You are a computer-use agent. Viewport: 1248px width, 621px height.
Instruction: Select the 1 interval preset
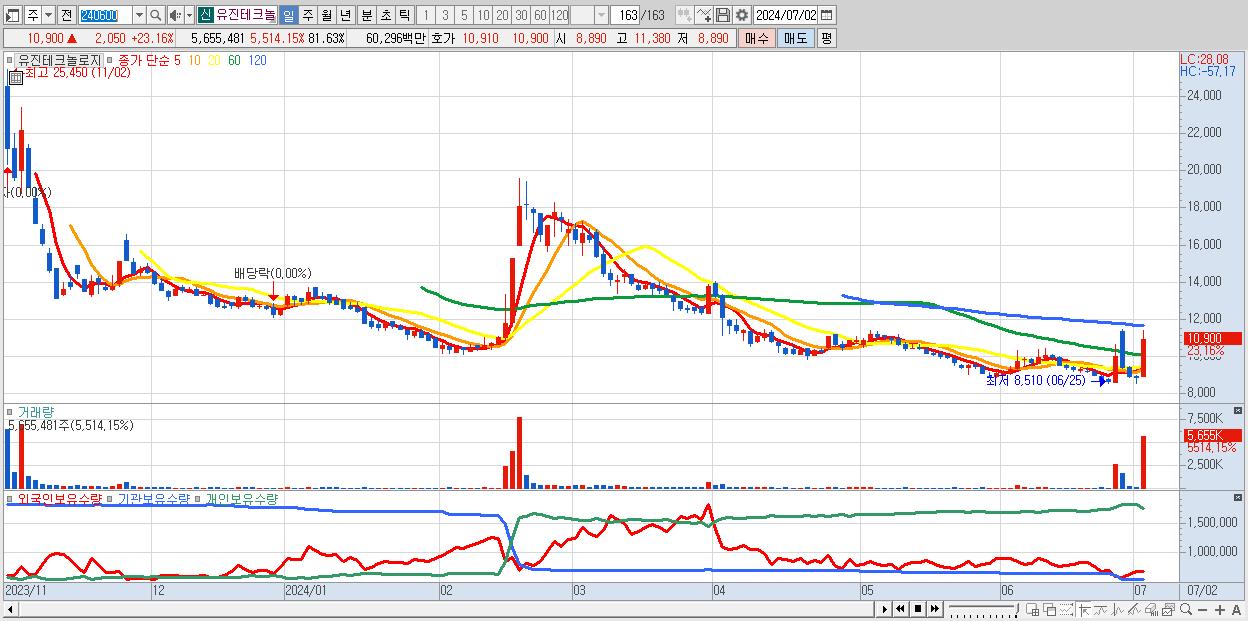click(425, 15)
